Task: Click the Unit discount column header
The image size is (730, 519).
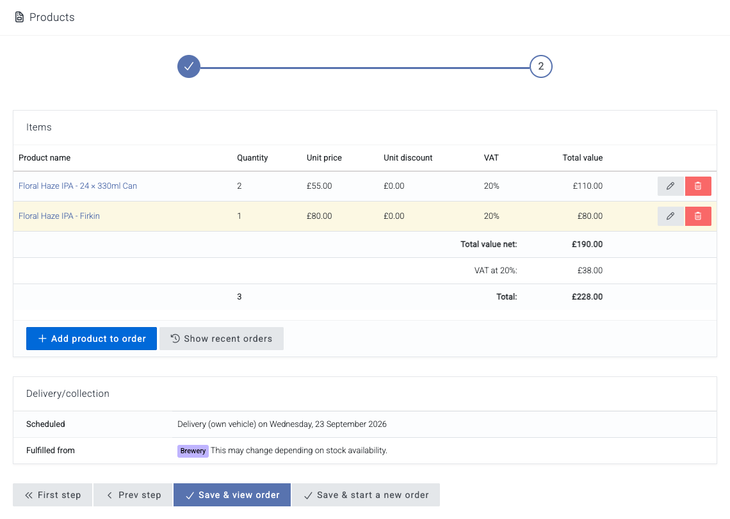Action: click(x=408, y=158)
